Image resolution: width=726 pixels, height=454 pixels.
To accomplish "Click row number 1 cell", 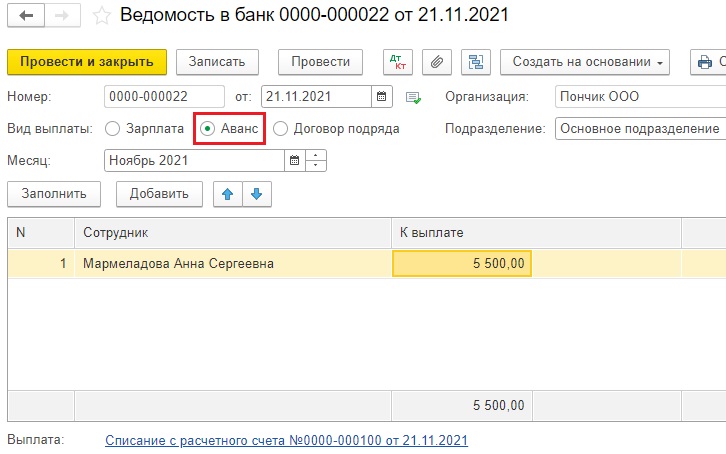I will point(41,263).
